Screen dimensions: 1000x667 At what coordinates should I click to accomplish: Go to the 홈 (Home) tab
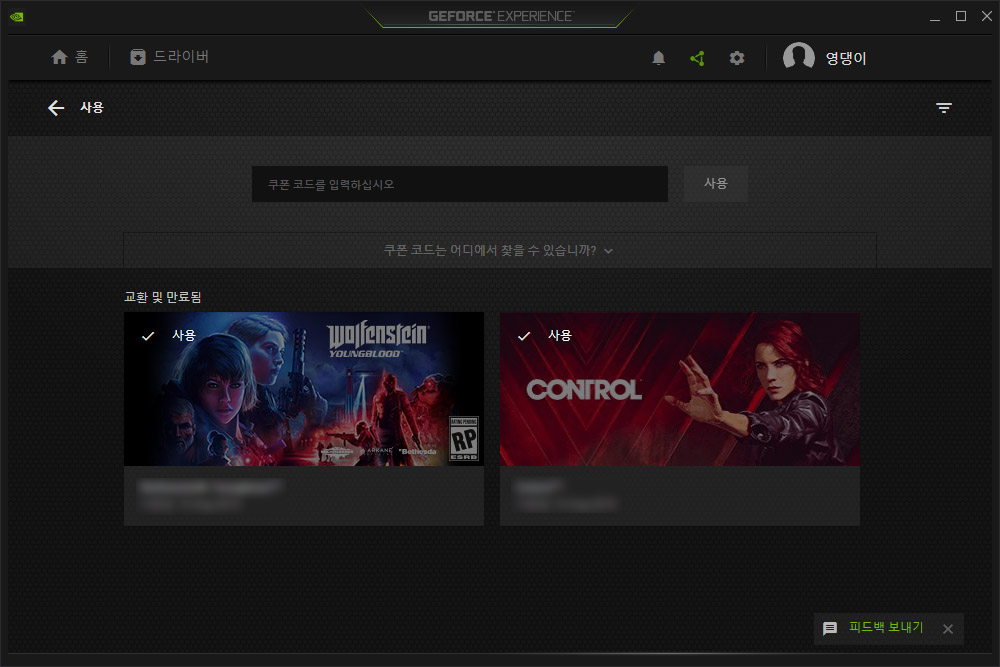point(70,57)
